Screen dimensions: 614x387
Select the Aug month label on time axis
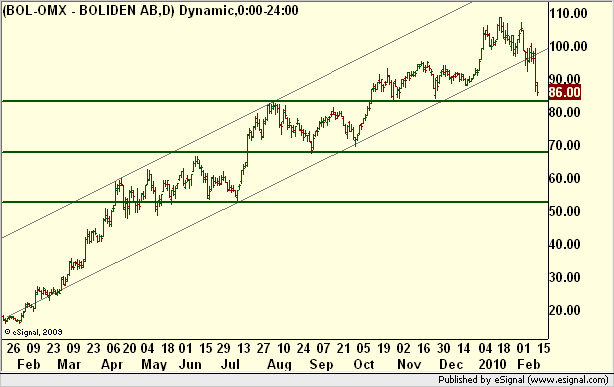pyautogui.click(x=279, y=365)
